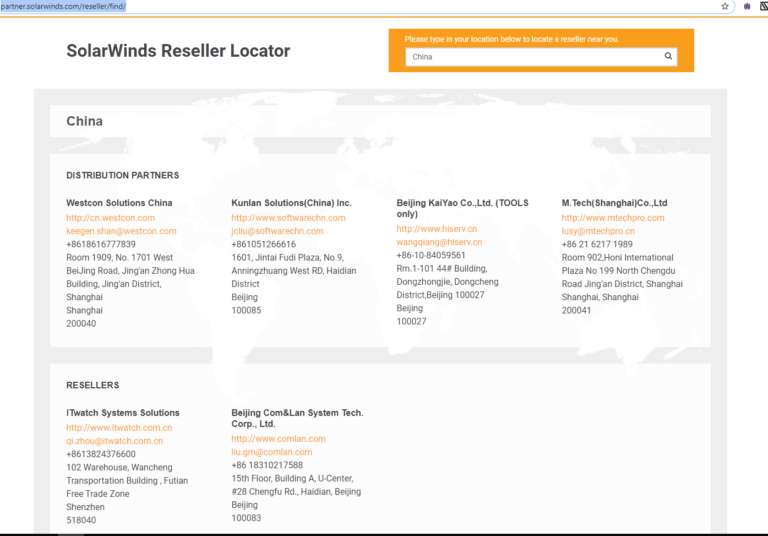Click postal code 100085

click(246, 310)
